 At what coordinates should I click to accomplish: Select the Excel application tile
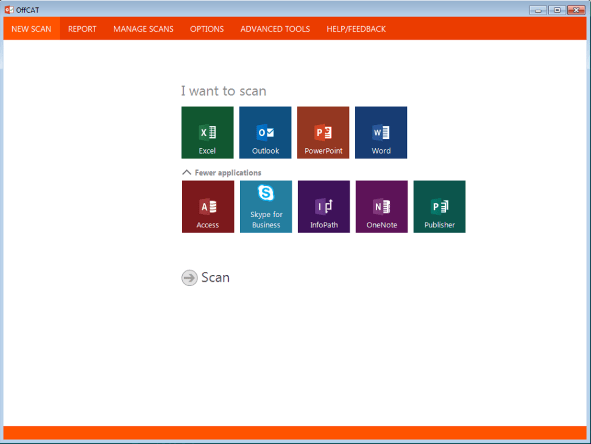[207, 132]
